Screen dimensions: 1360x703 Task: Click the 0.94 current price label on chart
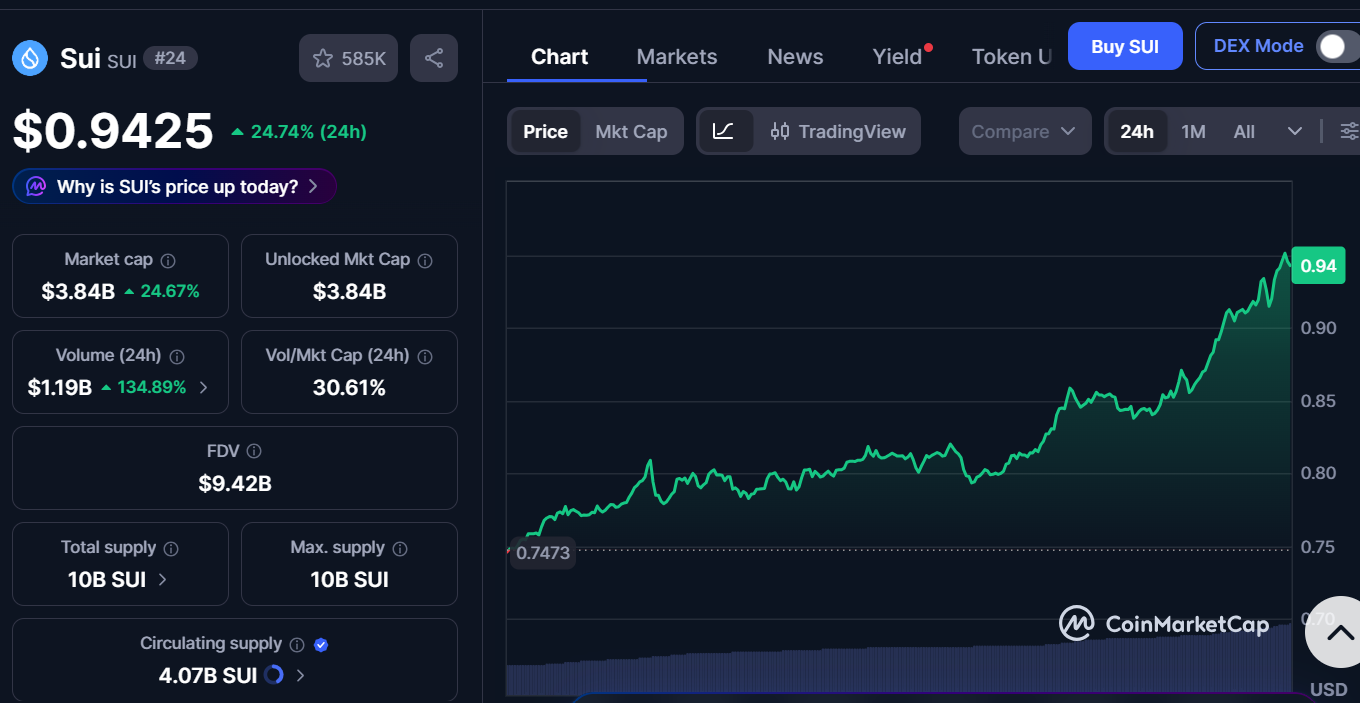[1318, 265]
